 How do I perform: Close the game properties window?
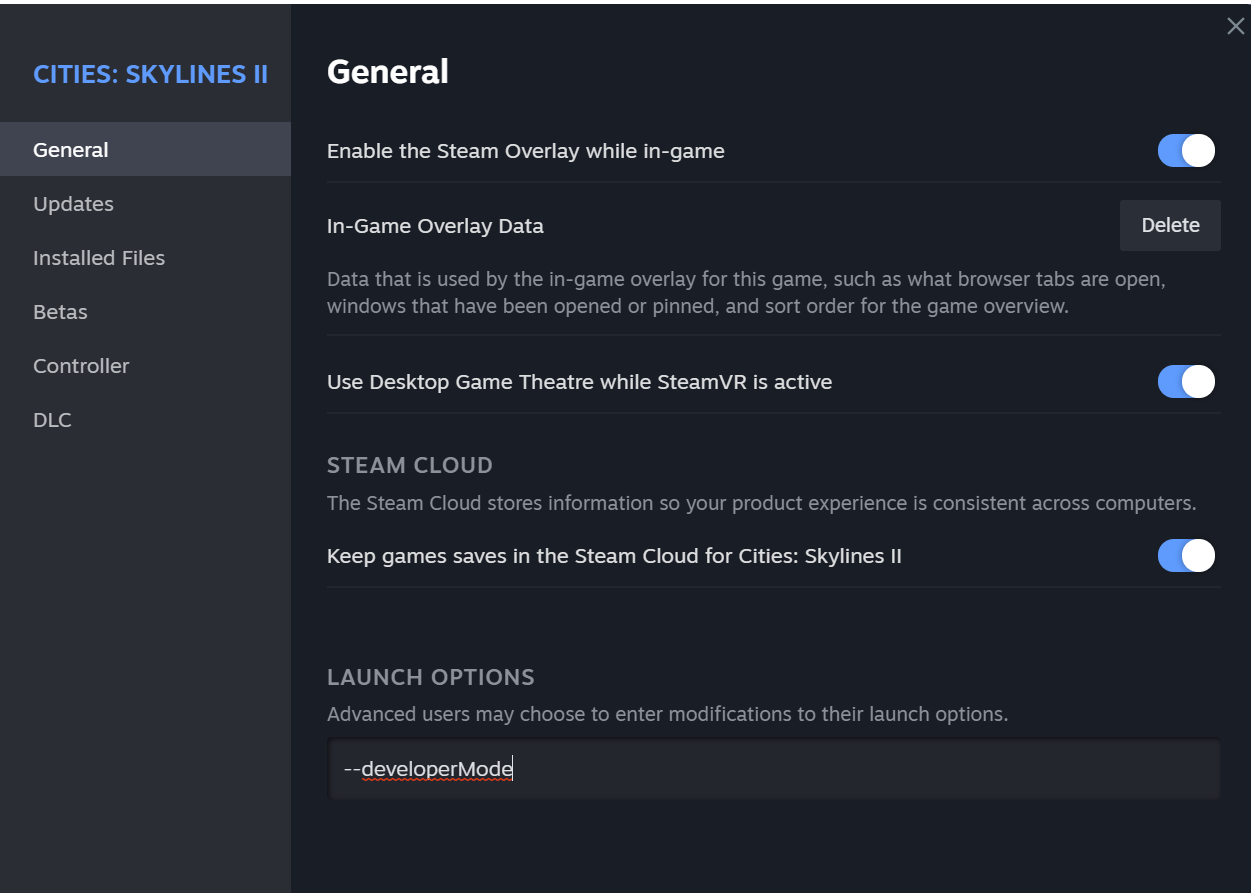(1235, 27)
